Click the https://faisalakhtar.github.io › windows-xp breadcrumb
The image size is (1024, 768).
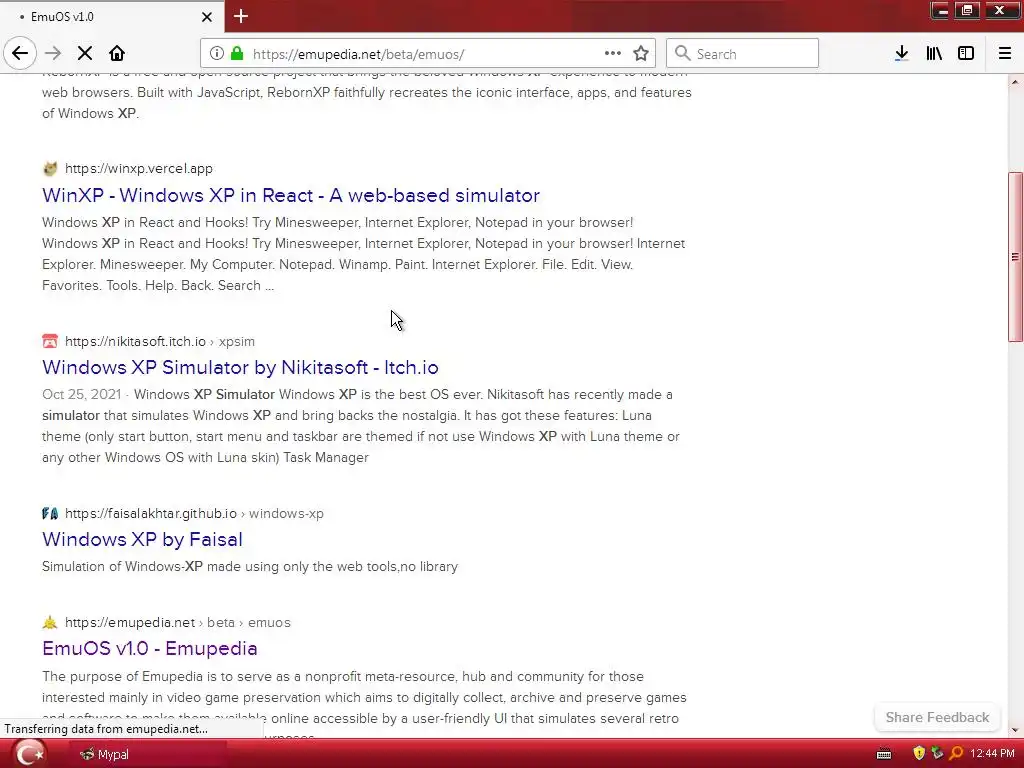pos(194,513)
